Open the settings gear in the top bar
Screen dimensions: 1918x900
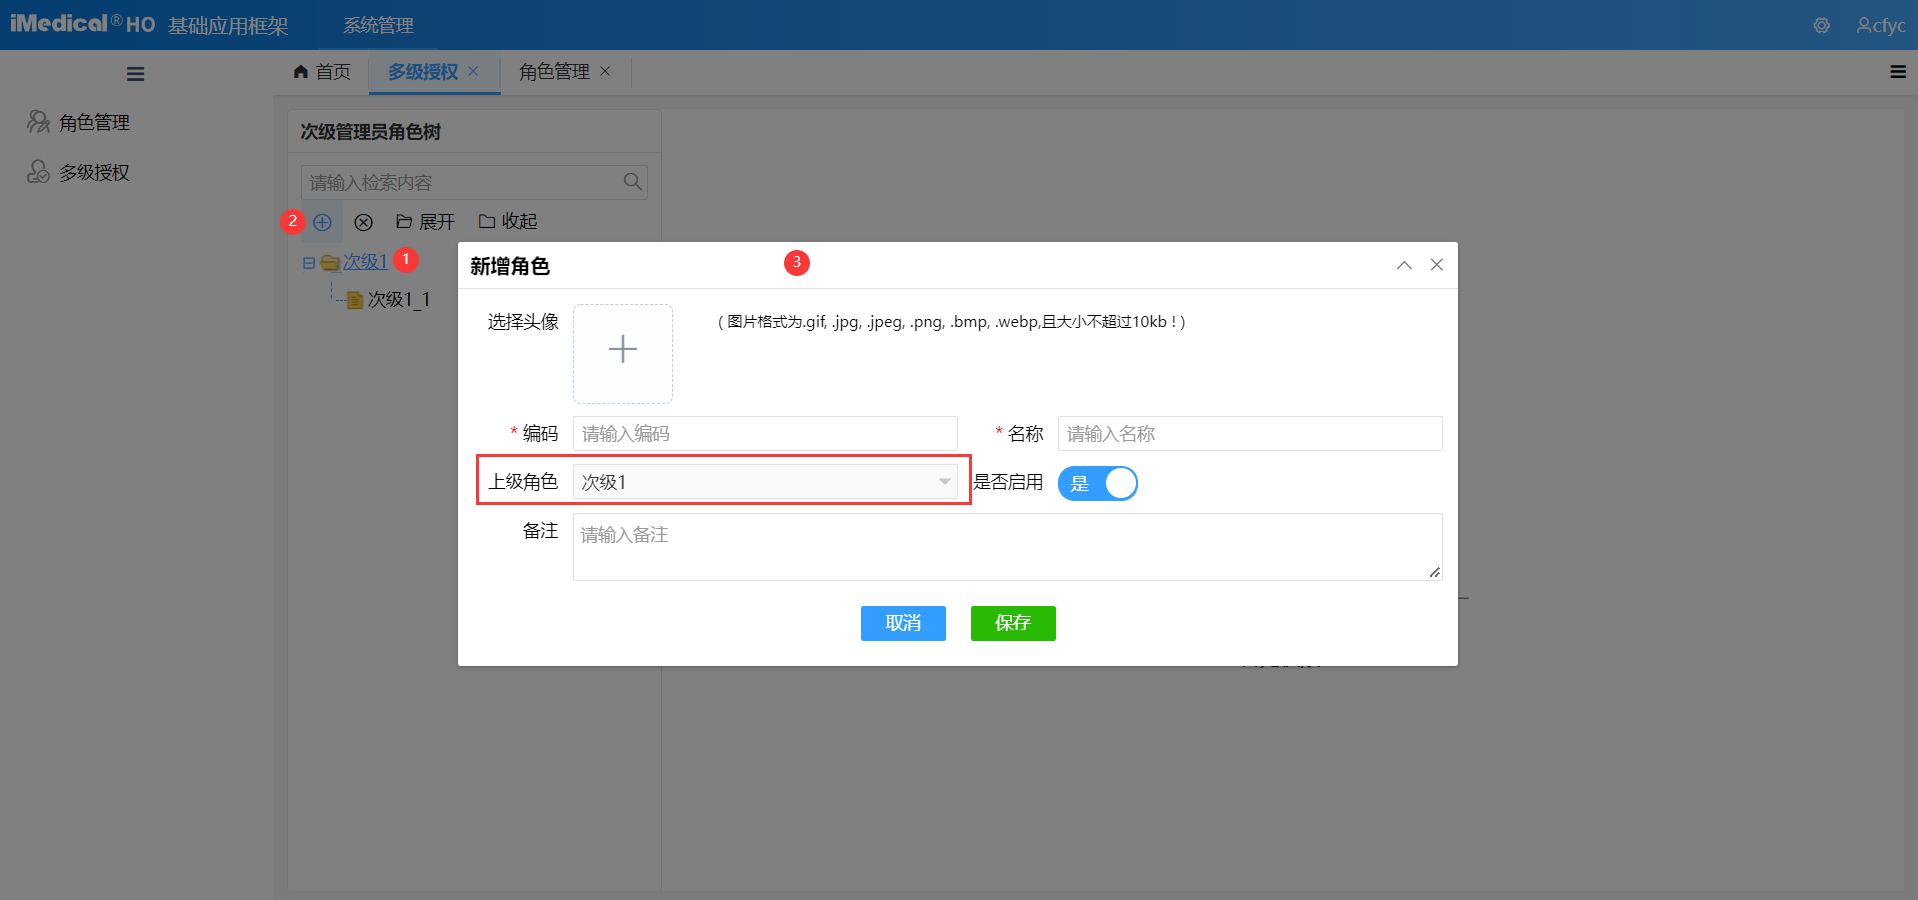pyautogui.click(x=1819, y=25)
